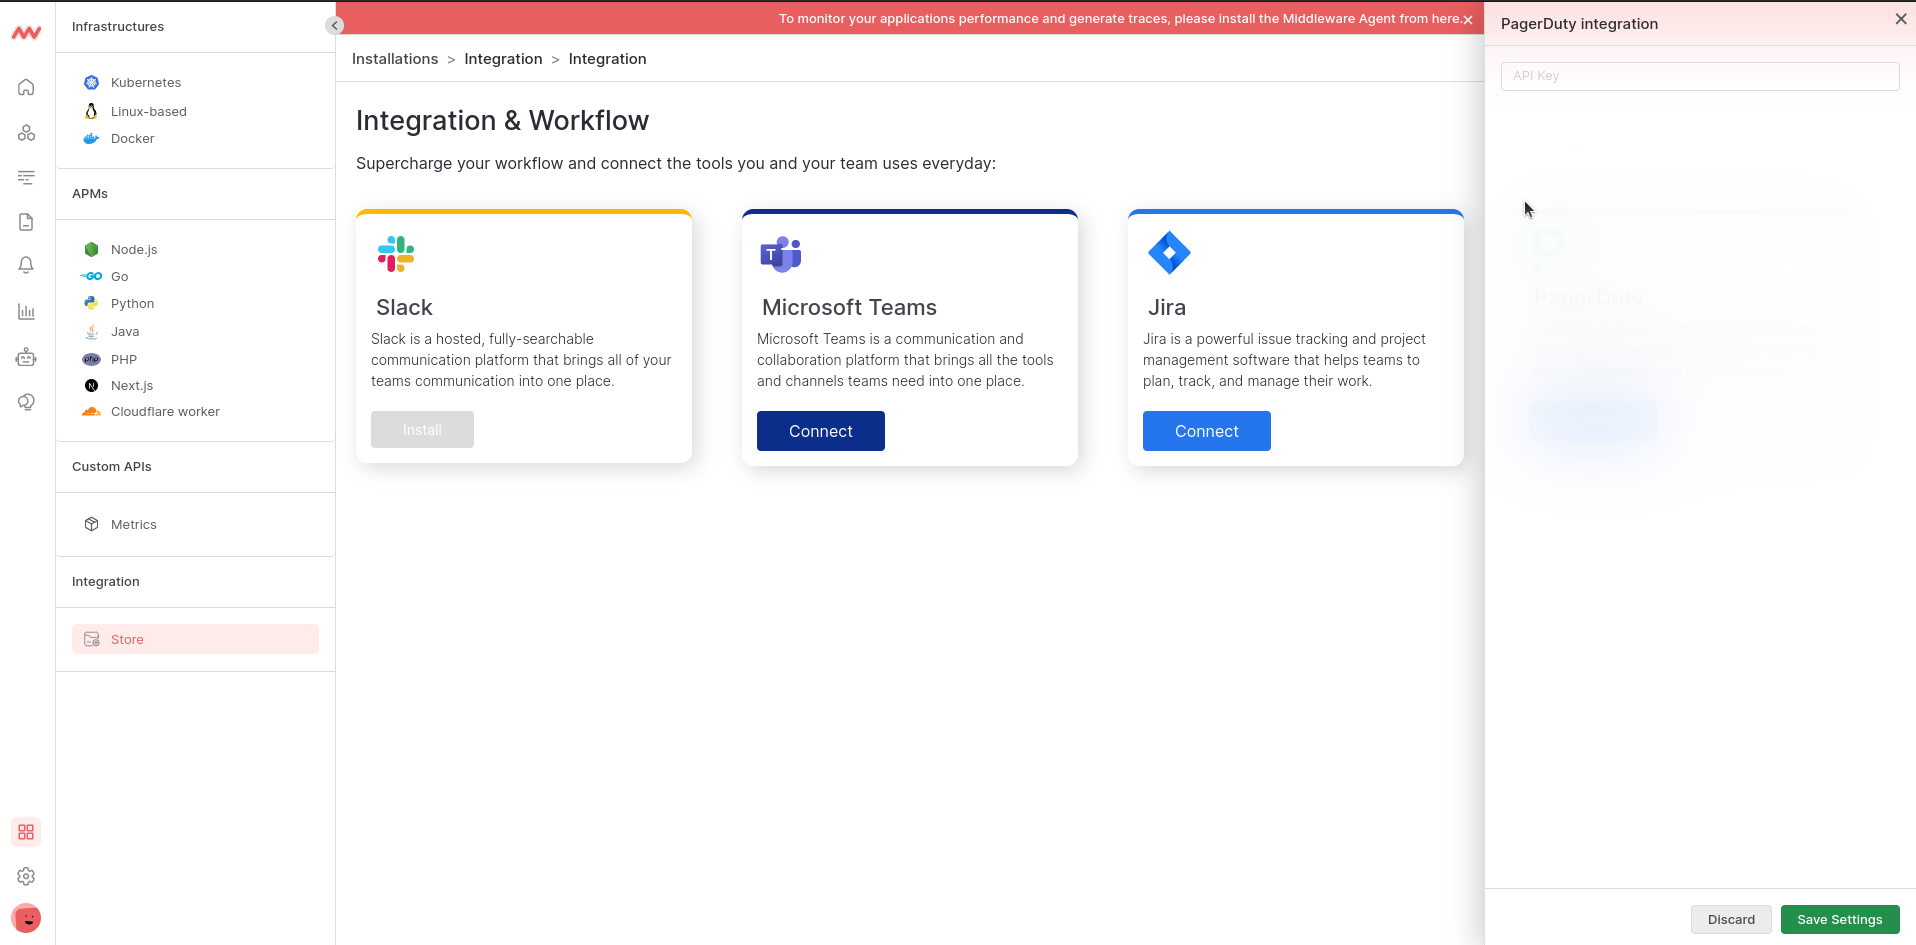Screen dimensions: 1916x945
Task: Click the PHP logo icon
Action: [x=91, y=359]
